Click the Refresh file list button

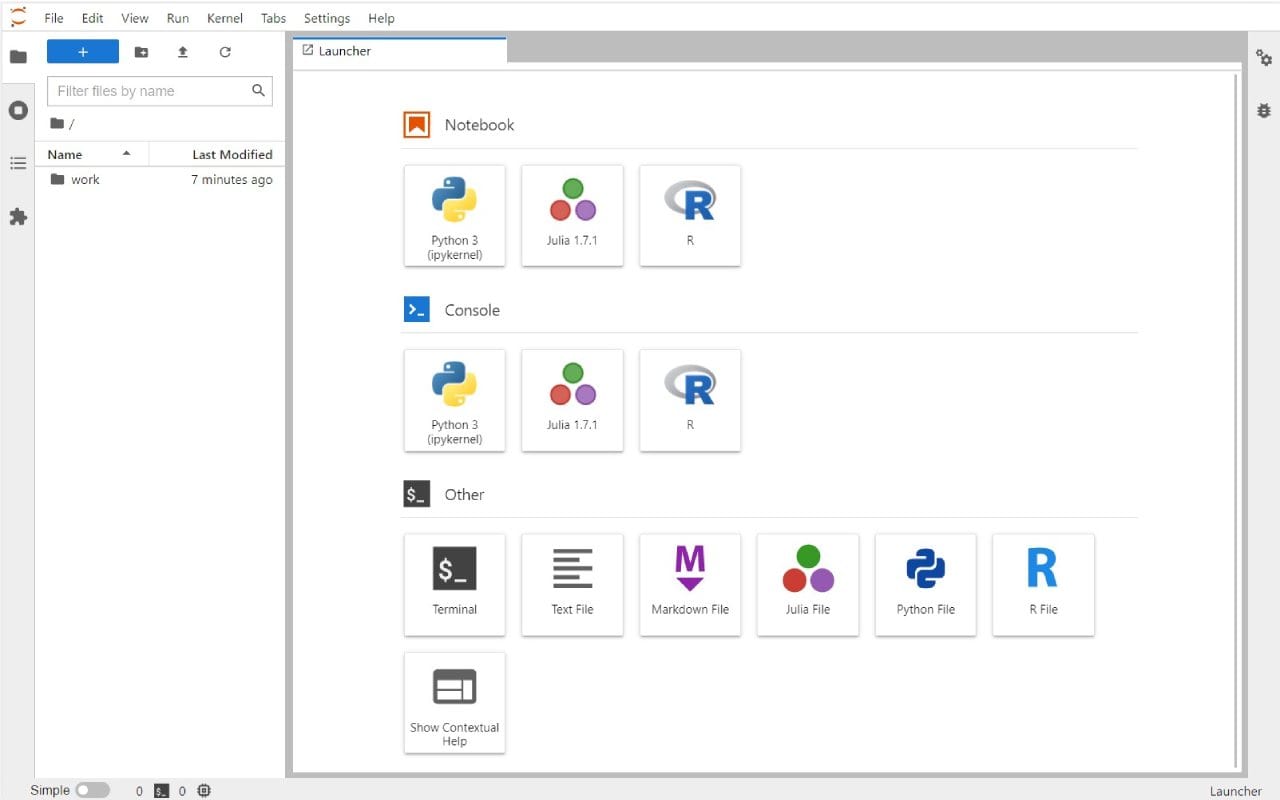(x=224, y=51)
